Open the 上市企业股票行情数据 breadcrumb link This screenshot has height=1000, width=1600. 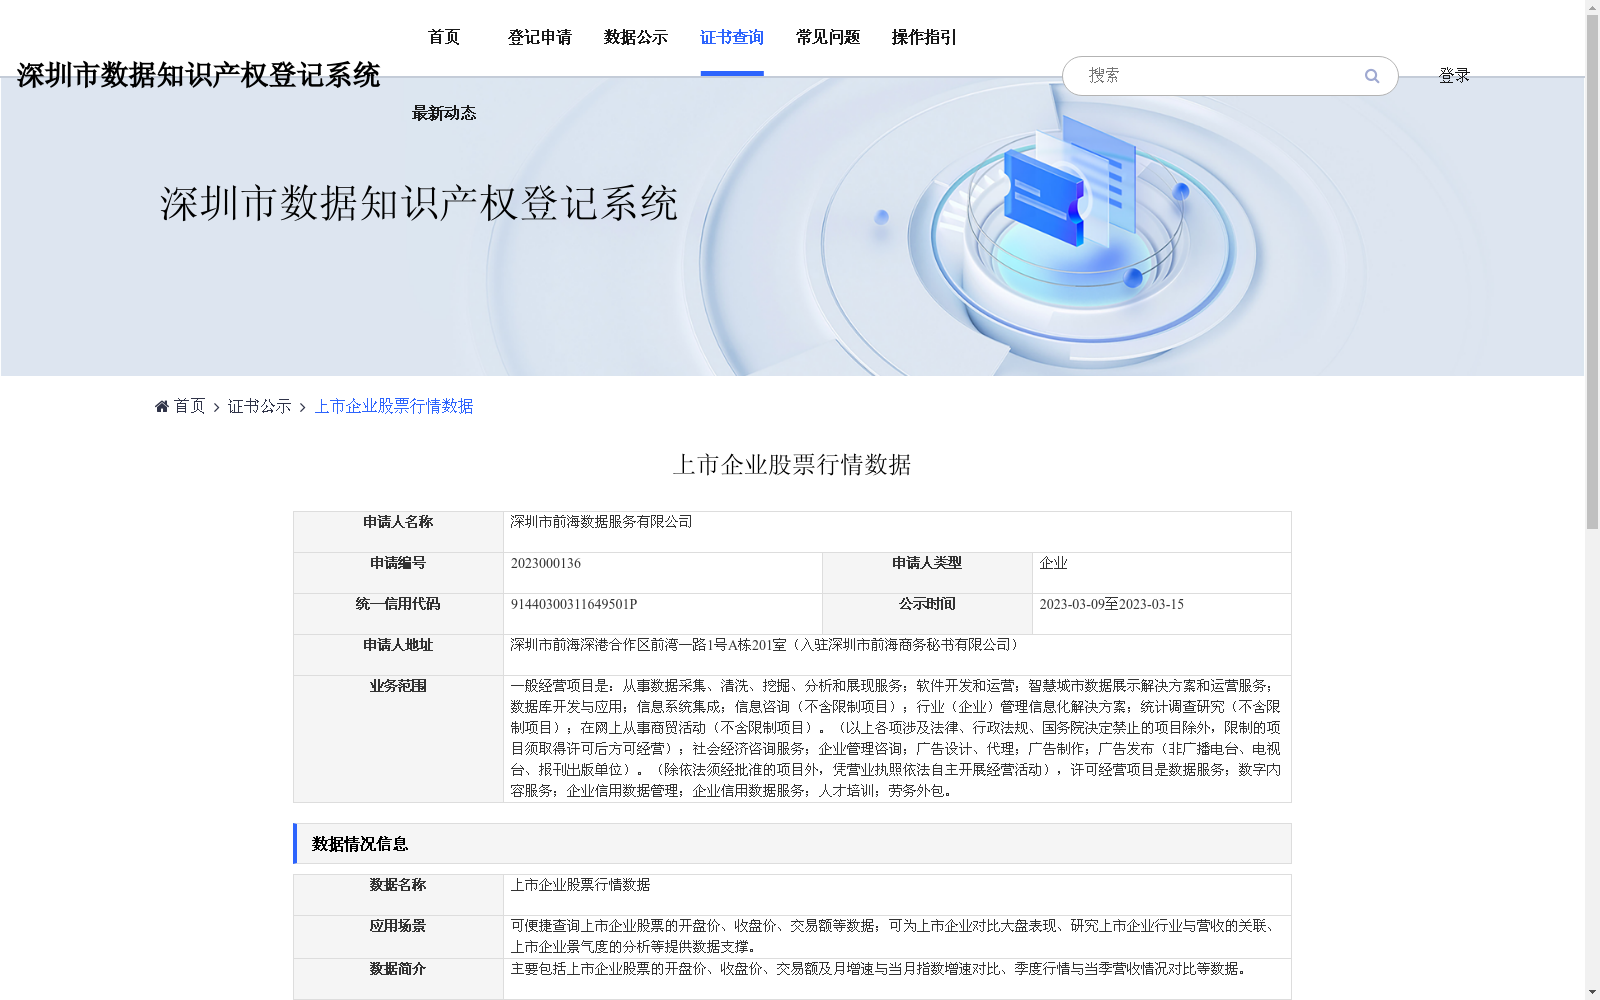tap(394, 406)
